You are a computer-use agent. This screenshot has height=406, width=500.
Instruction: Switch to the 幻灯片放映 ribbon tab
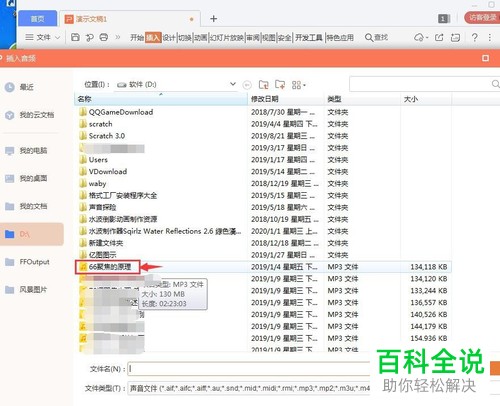pos(226,38)
